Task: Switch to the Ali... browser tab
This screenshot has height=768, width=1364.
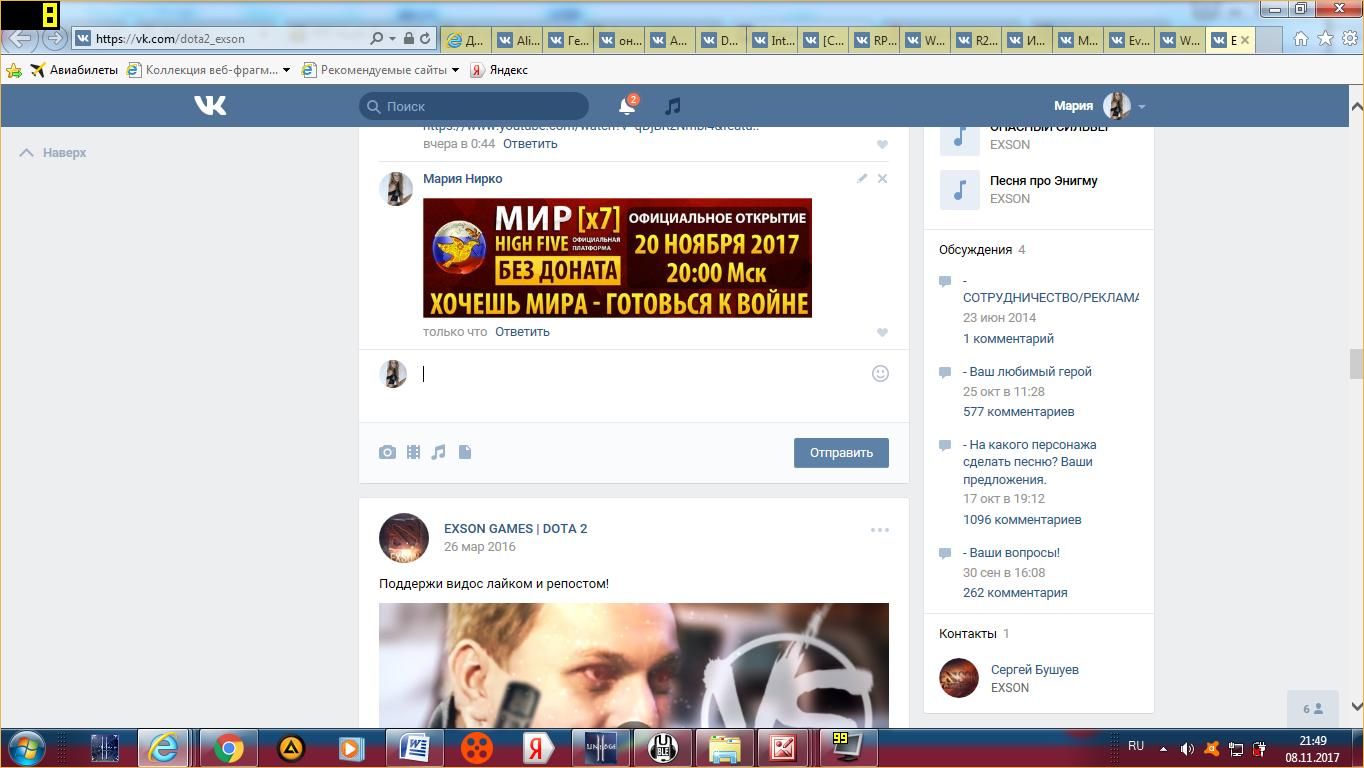Action: 518,40
